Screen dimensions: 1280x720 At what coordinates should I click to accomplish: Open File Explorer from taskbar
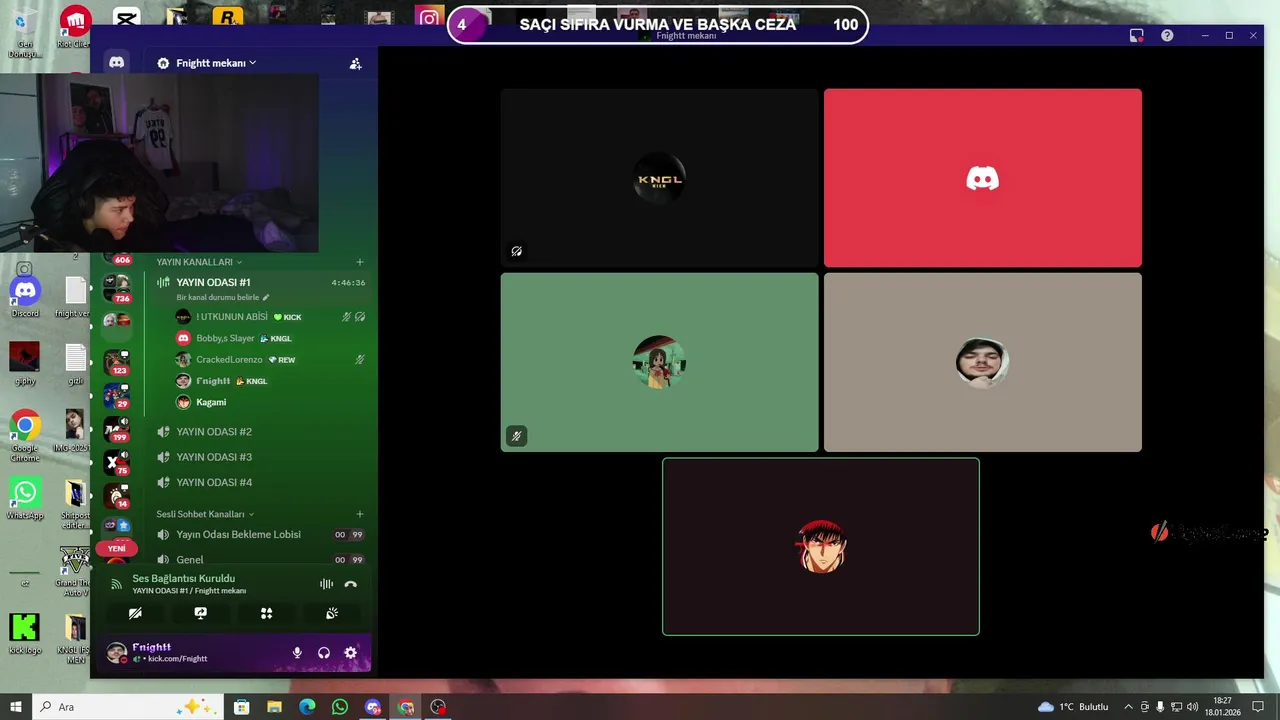tap(274, 707)
